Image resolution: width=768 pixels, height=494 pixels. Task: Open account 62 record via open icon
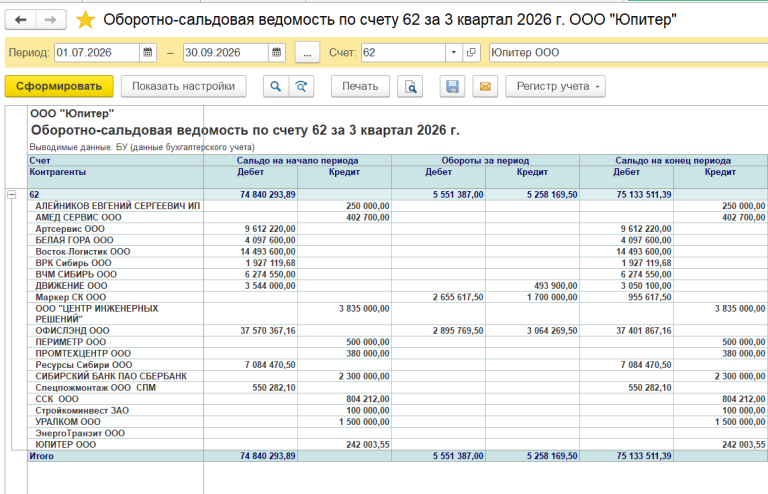[x=471, y=52]
